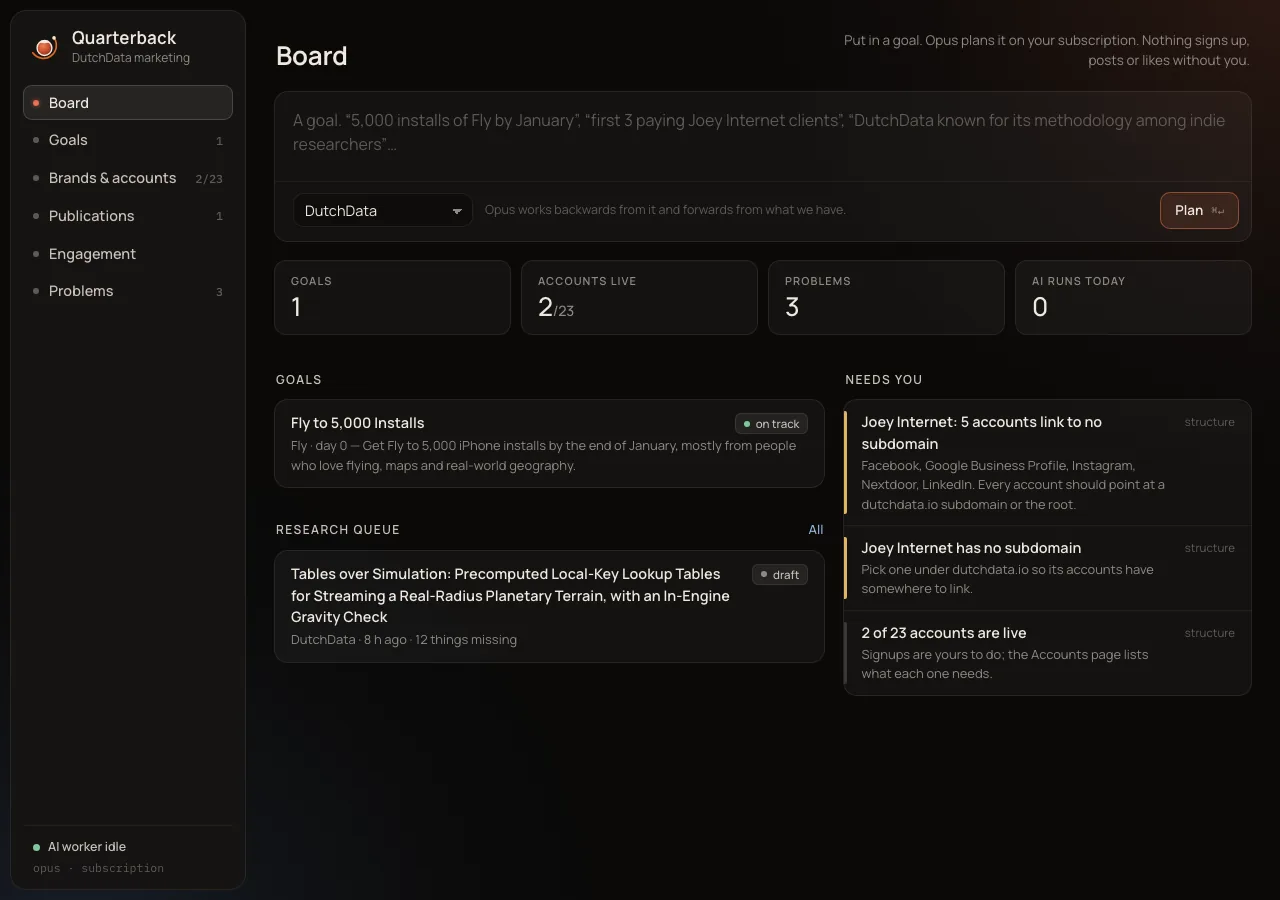The height and width of the screenshot is (900, 1280).
Task: Click the count badge beside Problems in the sidebar
Action: tap(219, 292)
